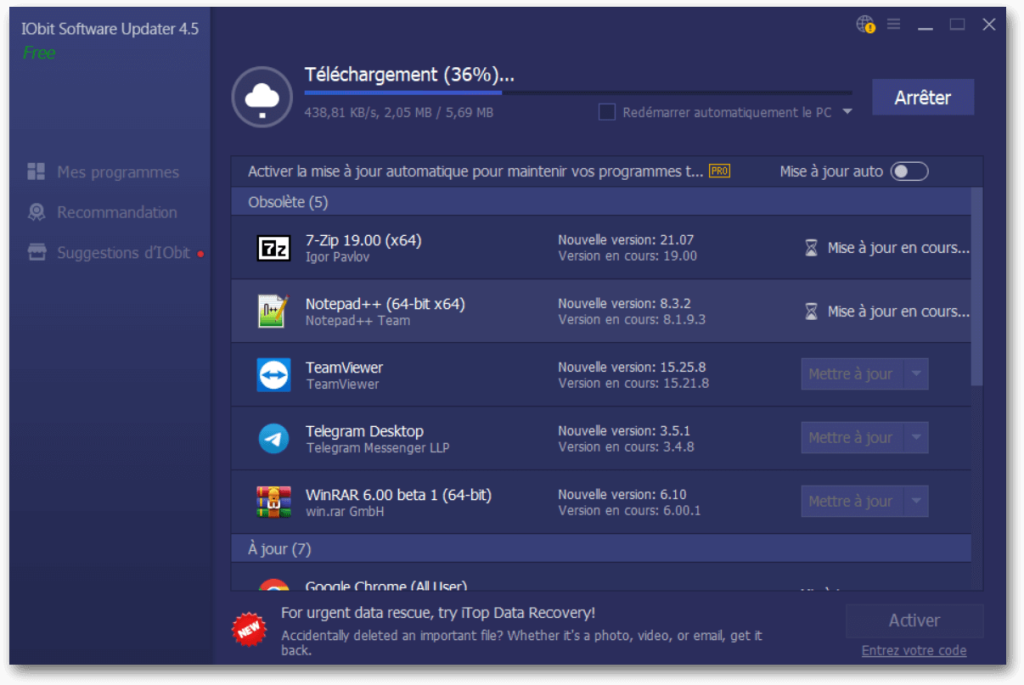Screen dimensions: 1024x685
Task: Open the Entrez votre code link
Action: (x=914, y=650)
